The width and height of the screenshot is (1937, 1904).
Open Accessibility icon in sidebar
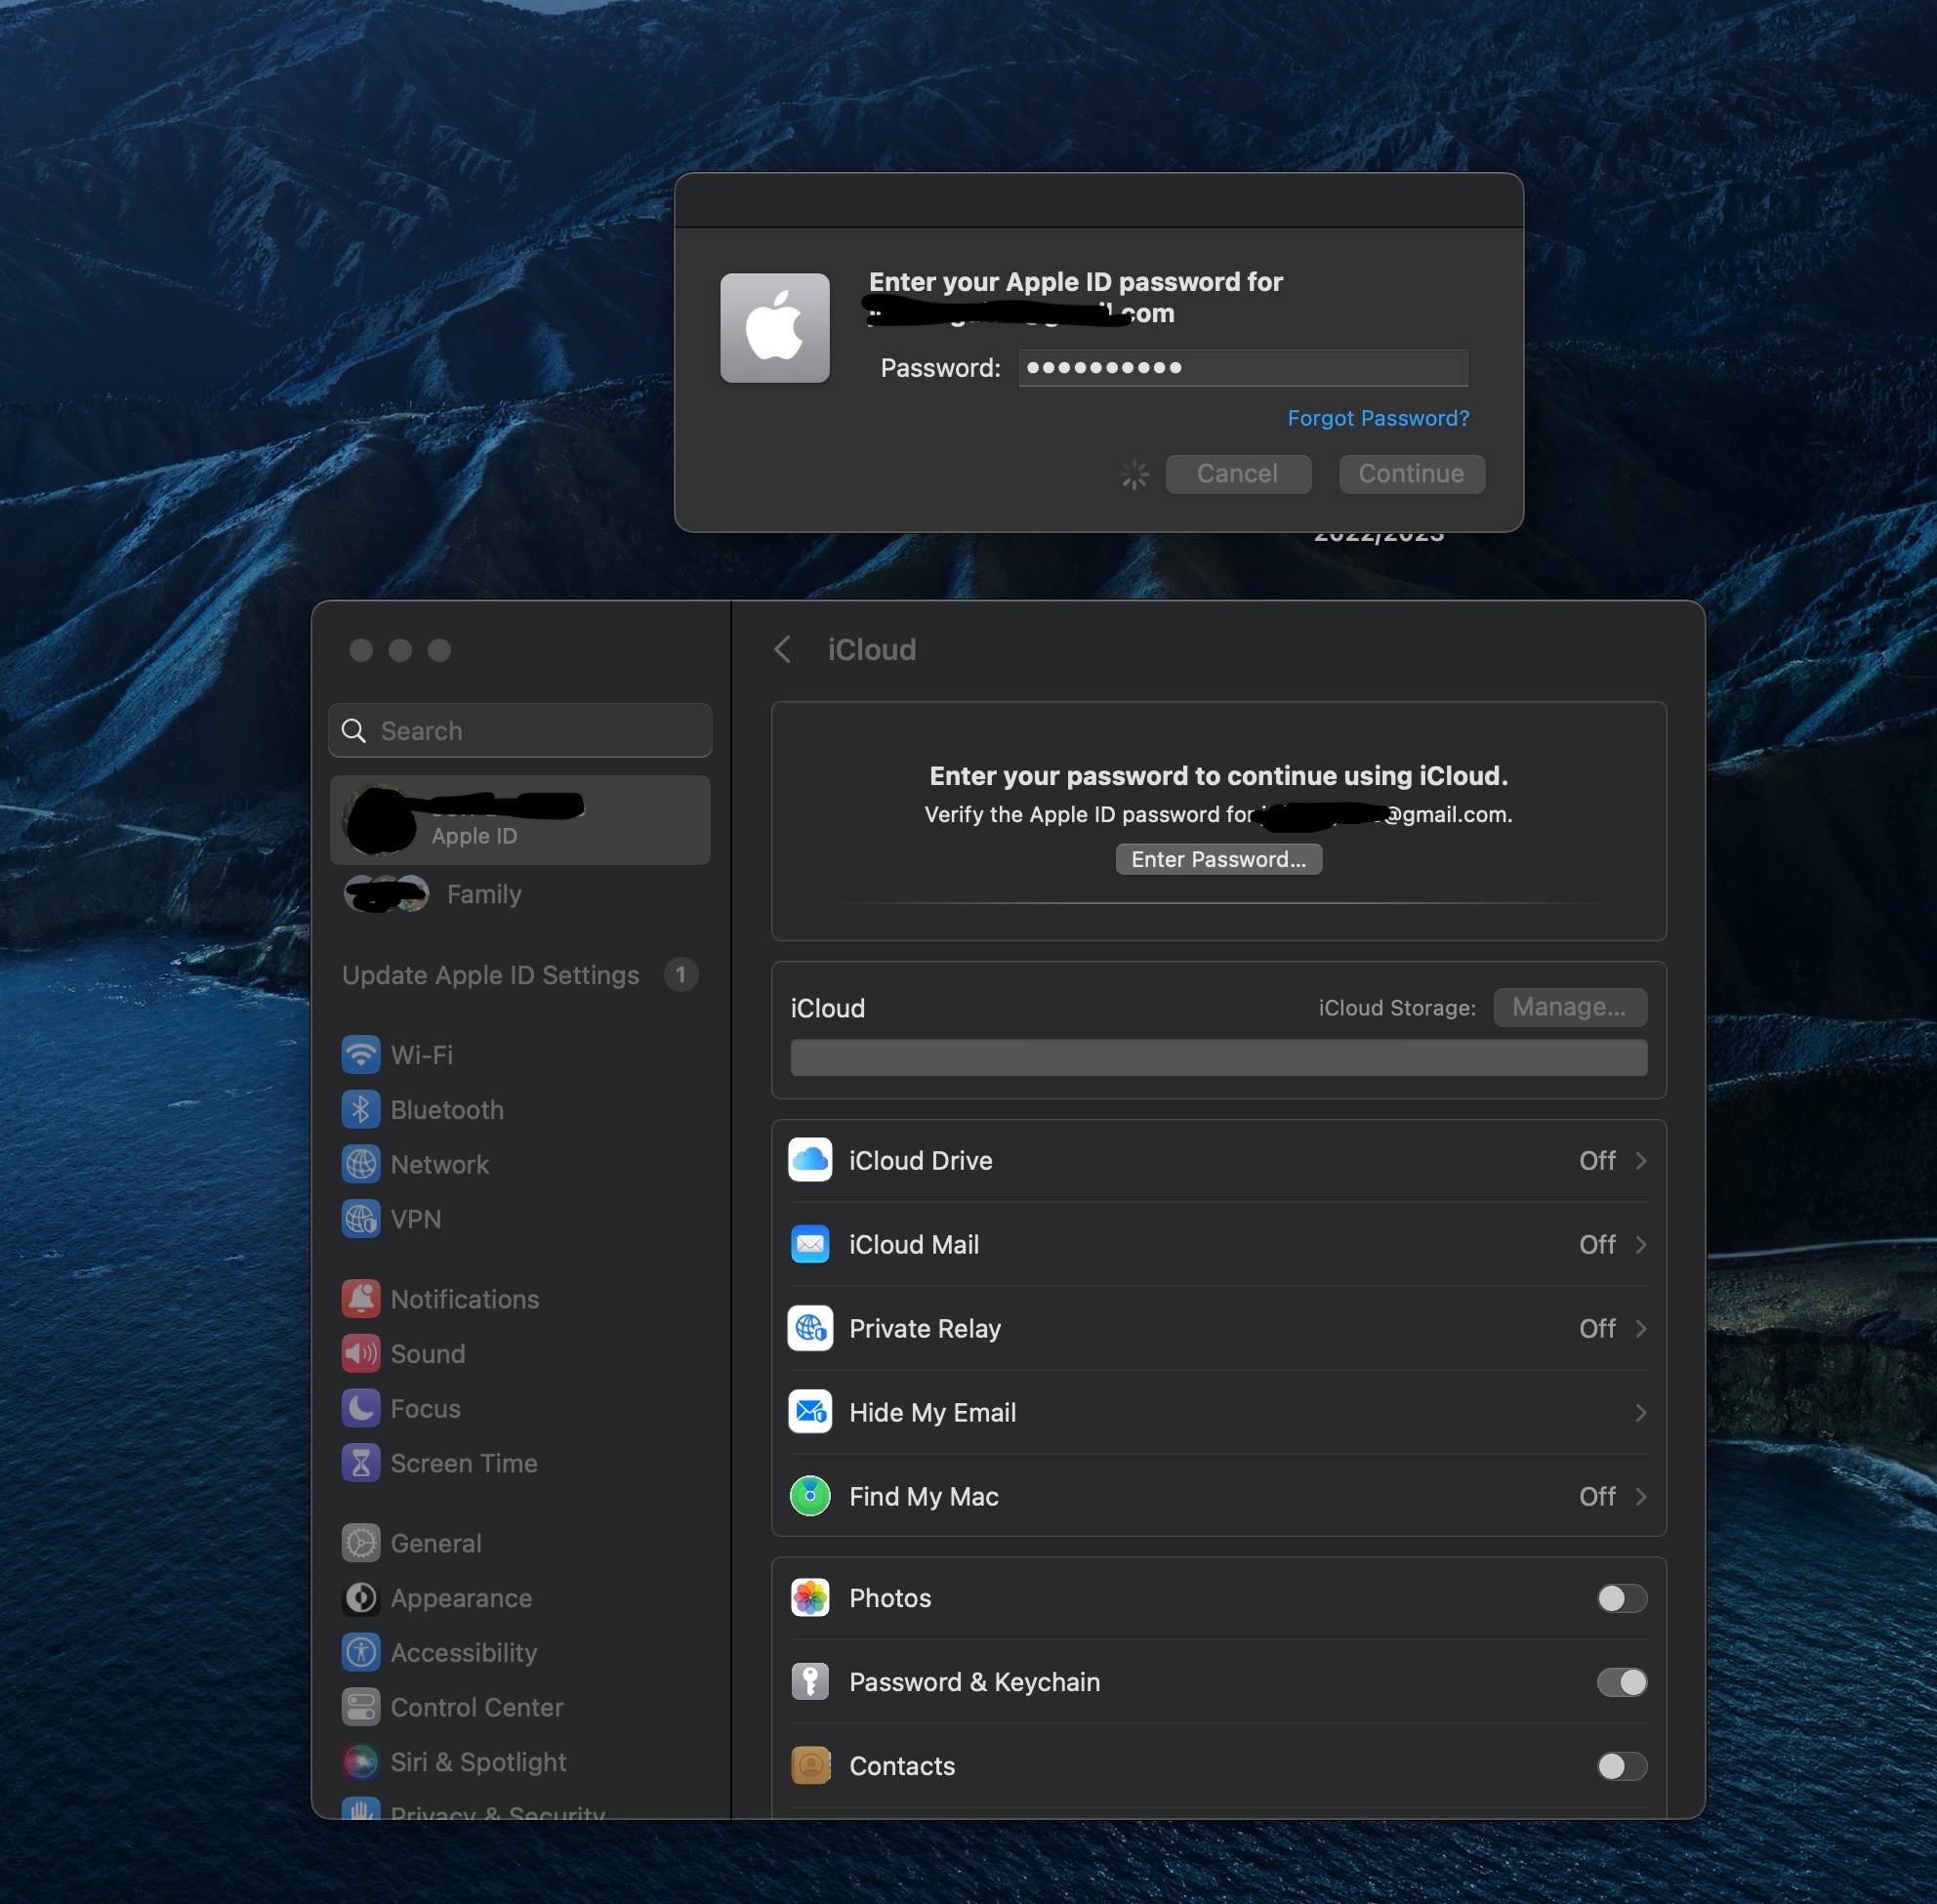pyautogui.click(x=360, y=1652)
